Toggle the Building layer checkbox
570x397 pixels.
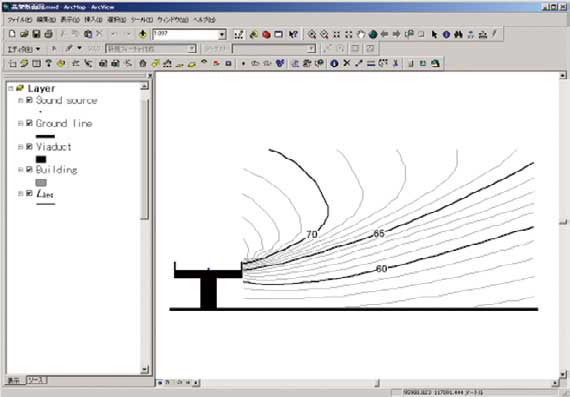(29, 169)
